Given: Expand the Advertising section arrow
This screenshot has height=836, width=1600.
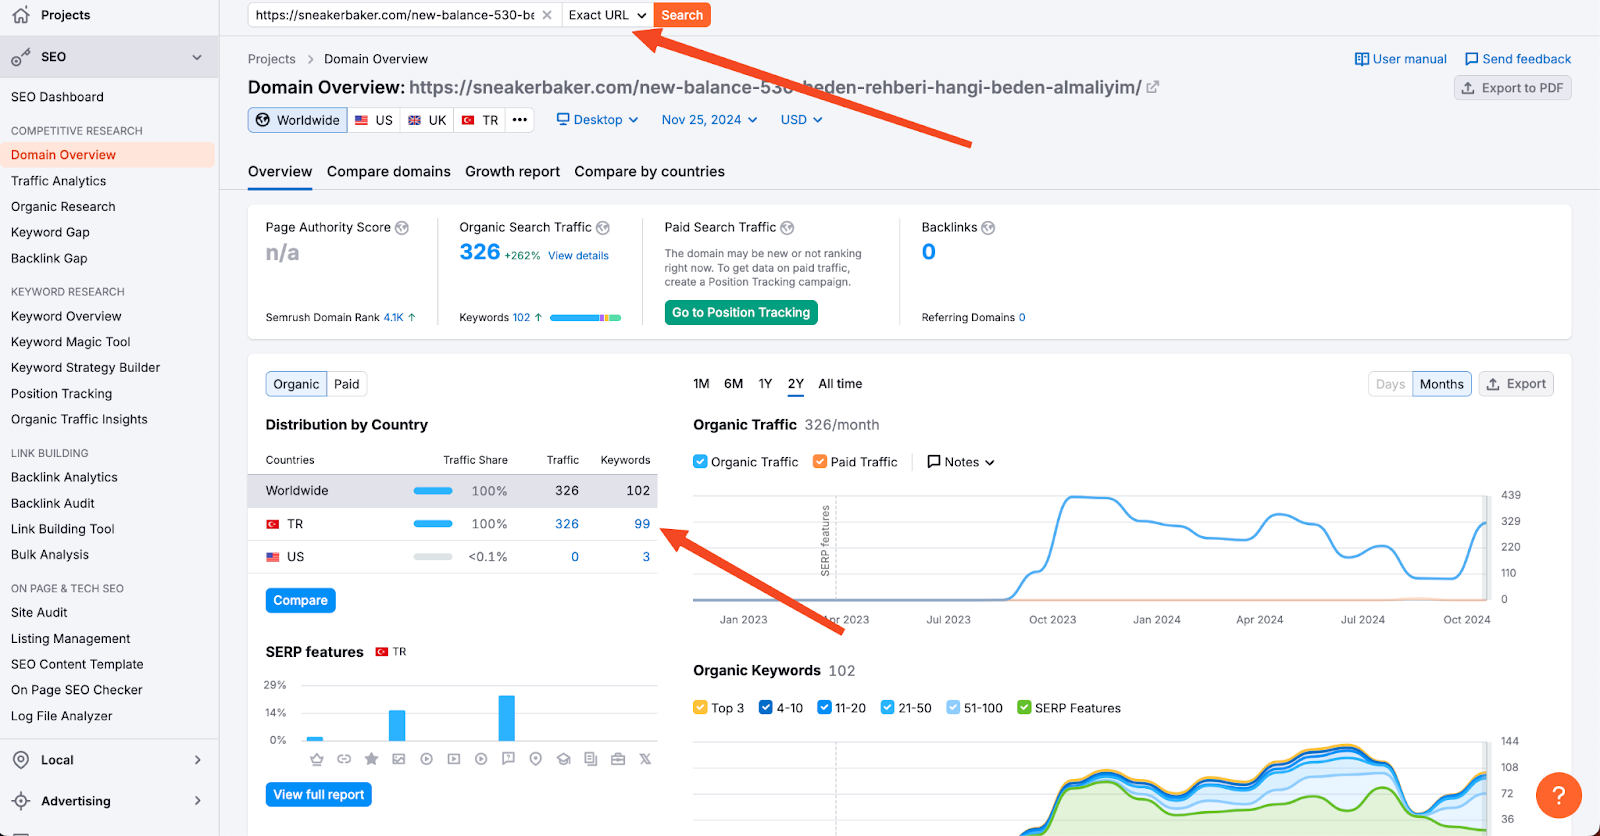Looking at the screenshot, I should [x=197, y=801].
